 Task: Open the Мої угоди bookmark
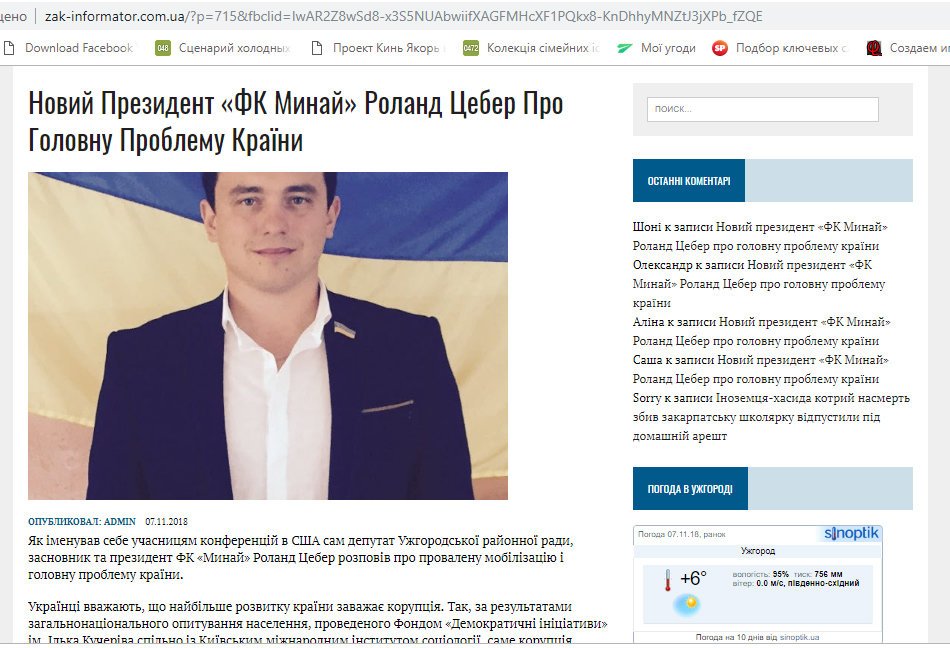656,48
